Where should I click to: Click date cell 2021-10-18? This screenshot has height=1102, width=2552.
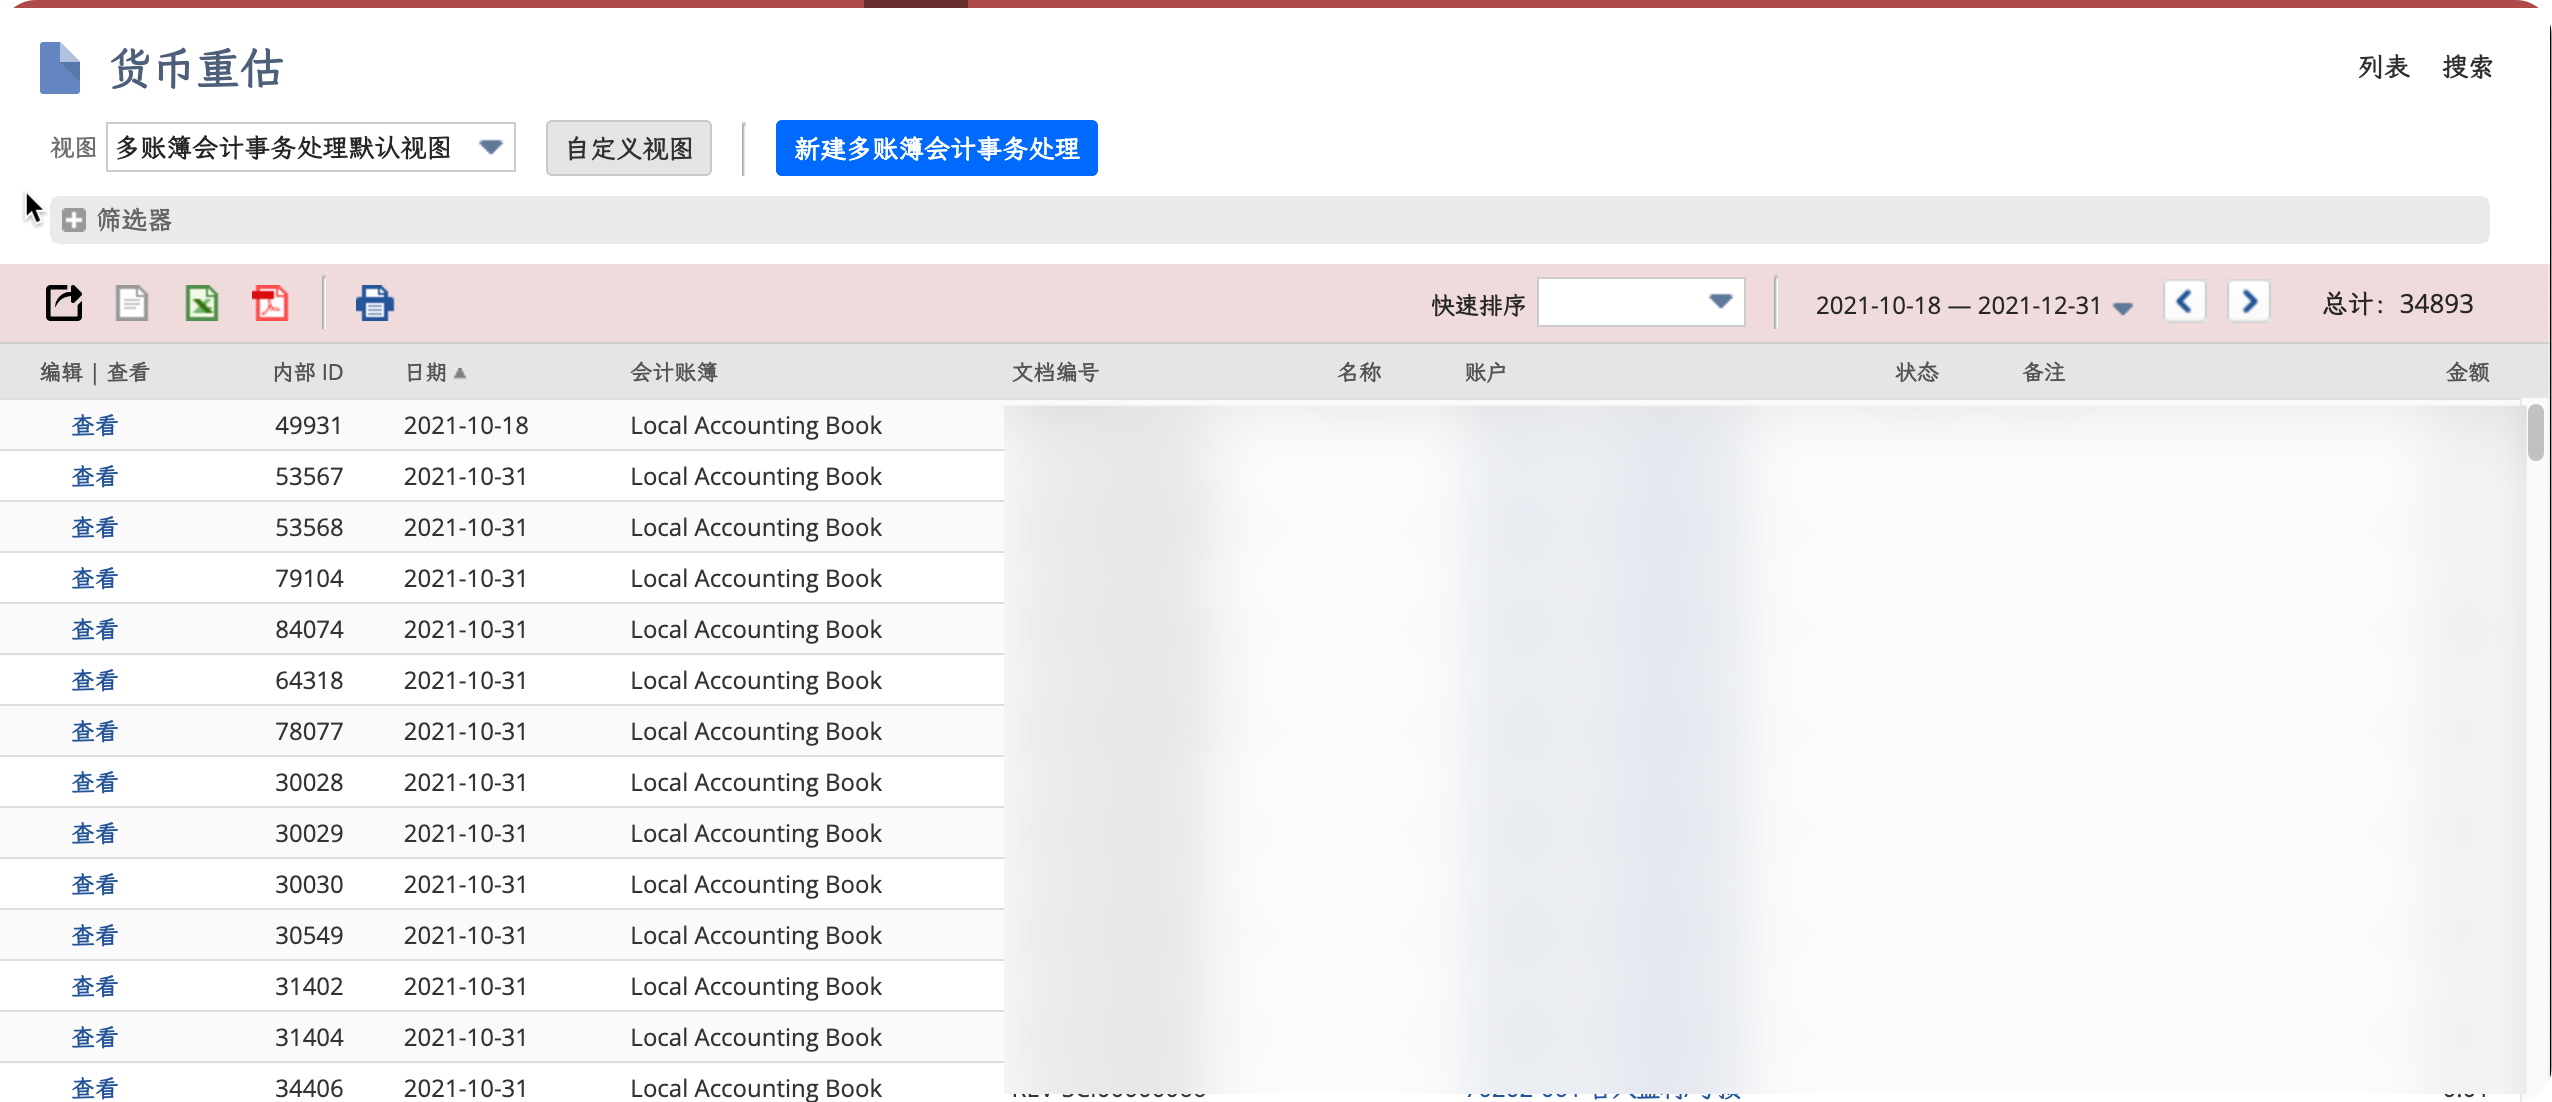tap(466, 425)
